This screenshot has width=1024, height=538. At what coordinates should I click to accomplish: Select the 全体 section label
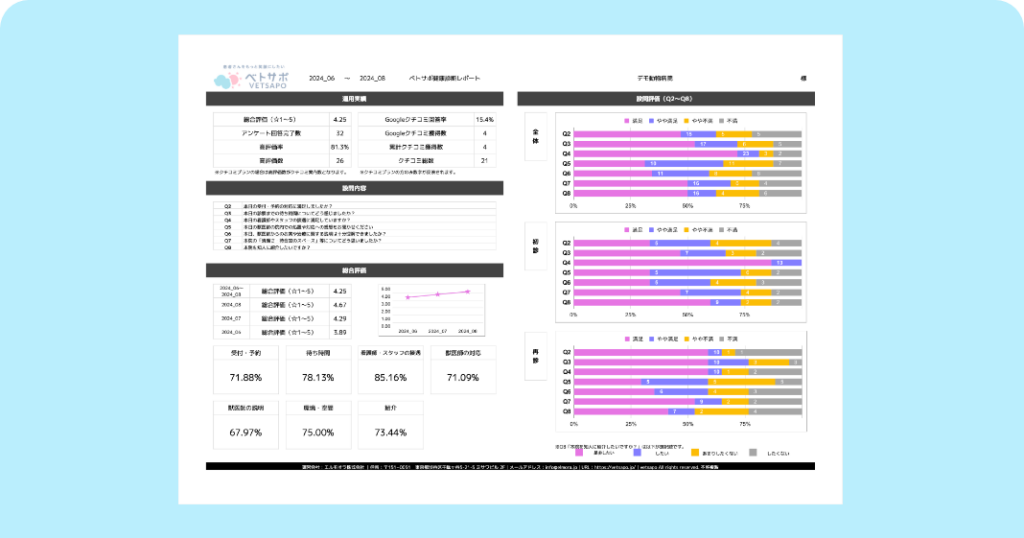pyautogui.click(x=536, y=141)
